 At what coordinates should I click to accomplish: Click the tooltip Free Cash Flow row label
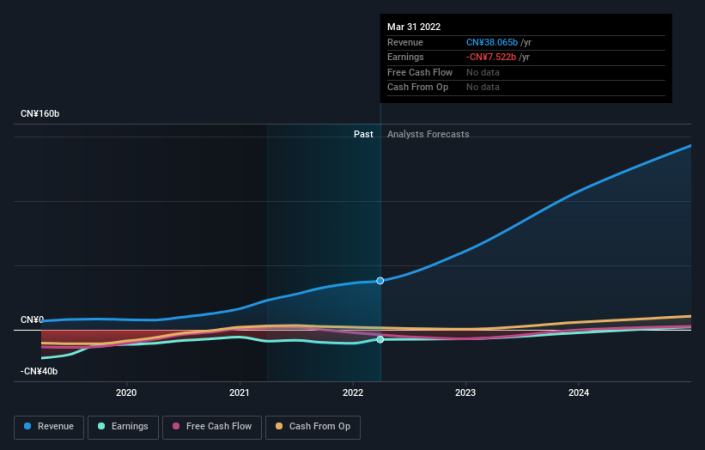(420, 72)
